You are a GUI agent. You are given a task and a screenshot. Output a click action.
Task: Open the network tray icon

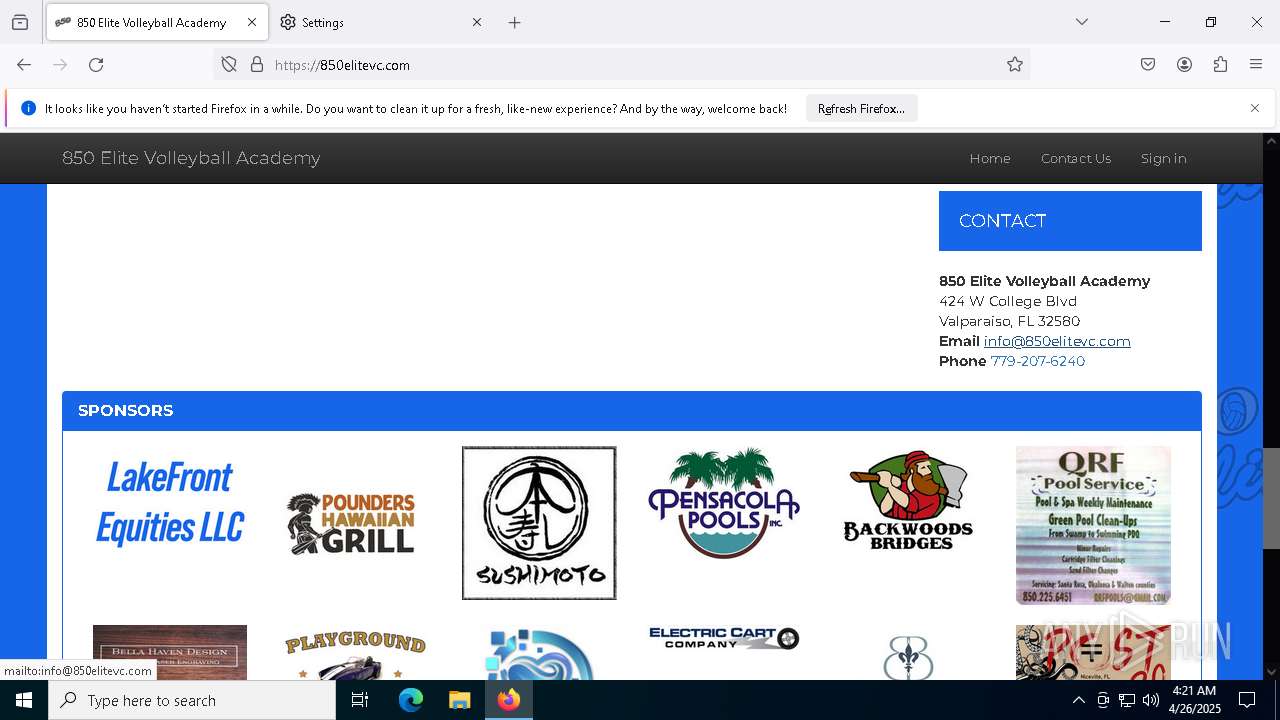point(1127,700)
